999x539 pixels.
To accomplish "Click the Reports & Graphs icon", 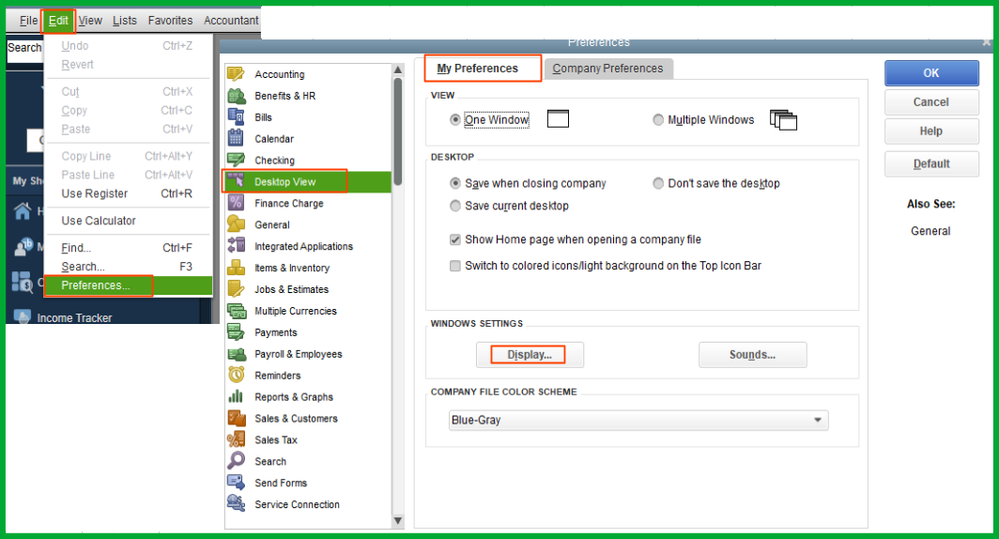I will (236, 397).
